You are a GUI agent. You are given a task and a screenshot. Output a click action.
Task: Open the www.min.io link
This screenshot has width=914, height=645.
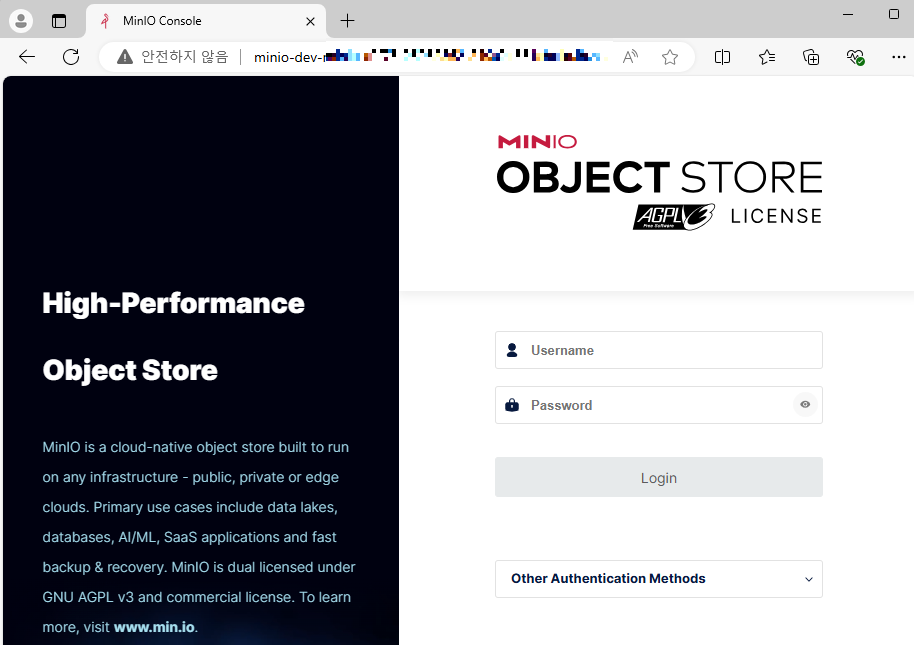(154, 627)
